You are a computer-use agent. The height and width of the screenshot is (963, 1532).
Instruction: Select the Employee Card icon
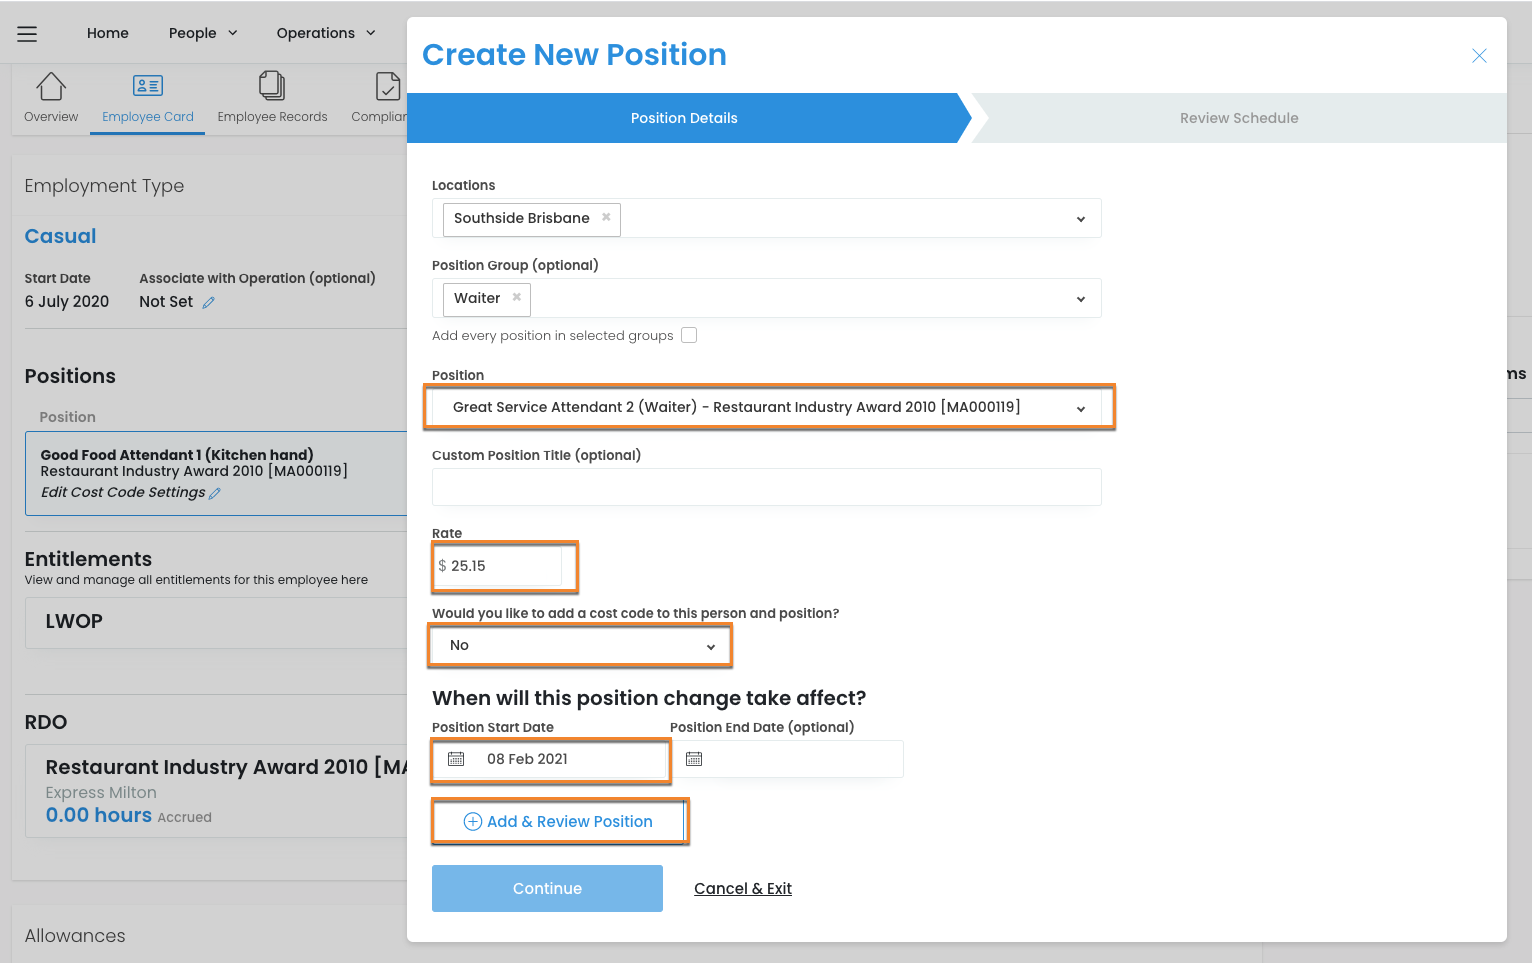pos(148,87)
